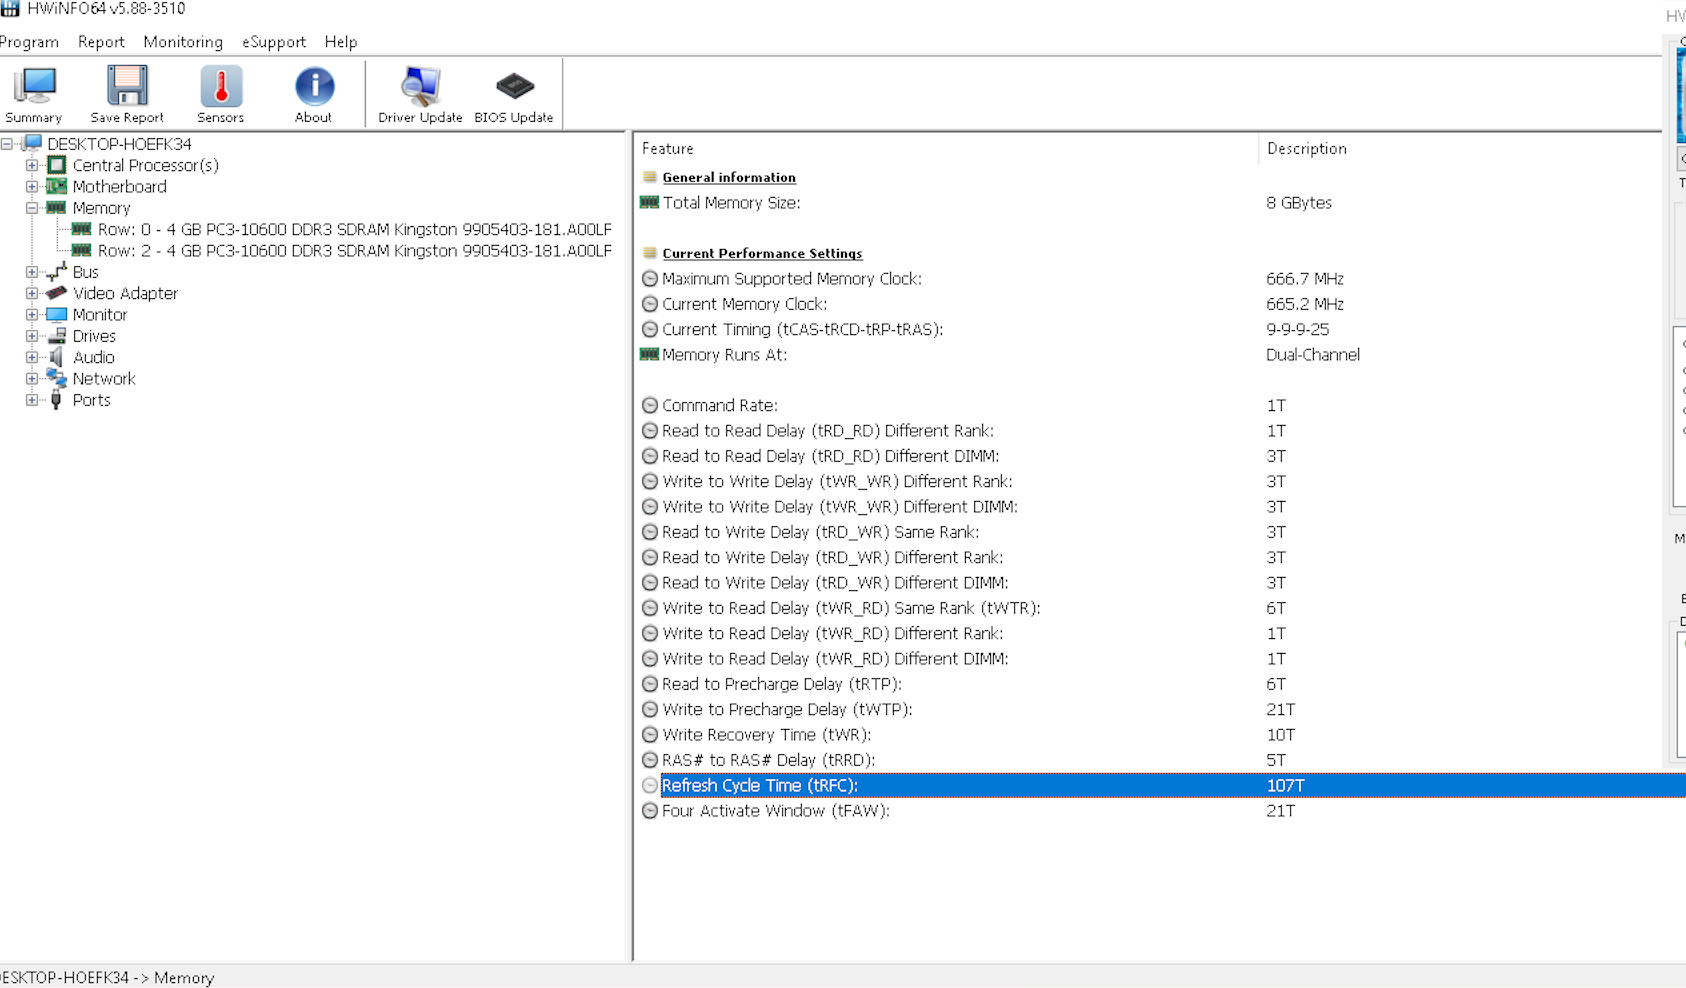Click the Bus tree icon
The width and height of the screenshot is (1686, 988).
click(x=57, y=272)
